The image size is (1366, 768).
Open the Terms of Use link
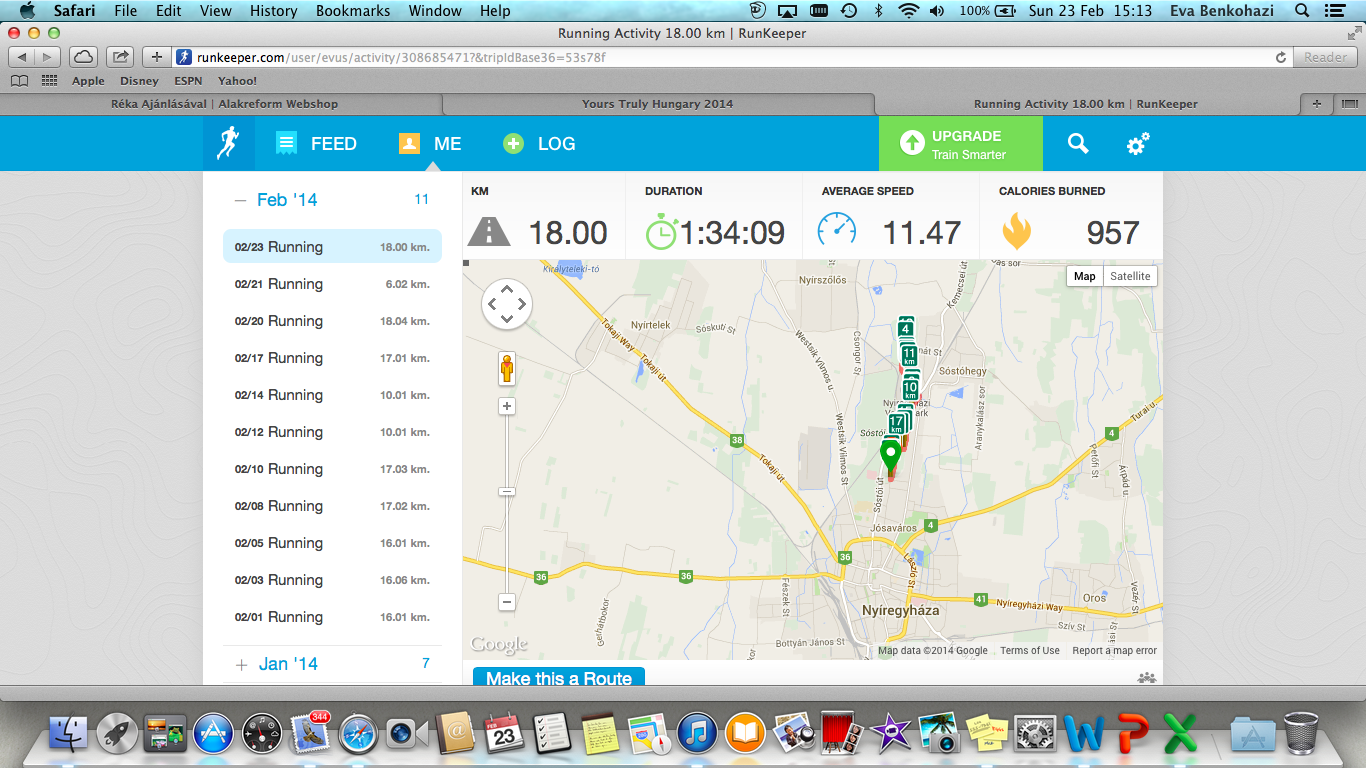(x=1029, y=650)
